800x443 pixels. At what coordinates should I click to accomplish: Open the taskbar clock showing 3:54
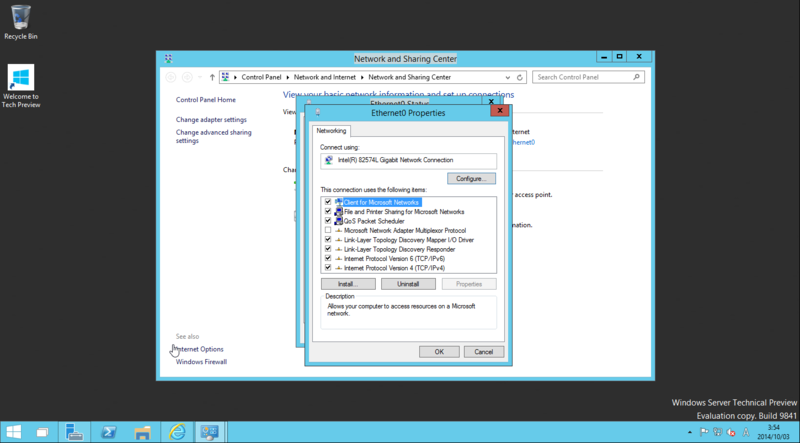(774, 432)
